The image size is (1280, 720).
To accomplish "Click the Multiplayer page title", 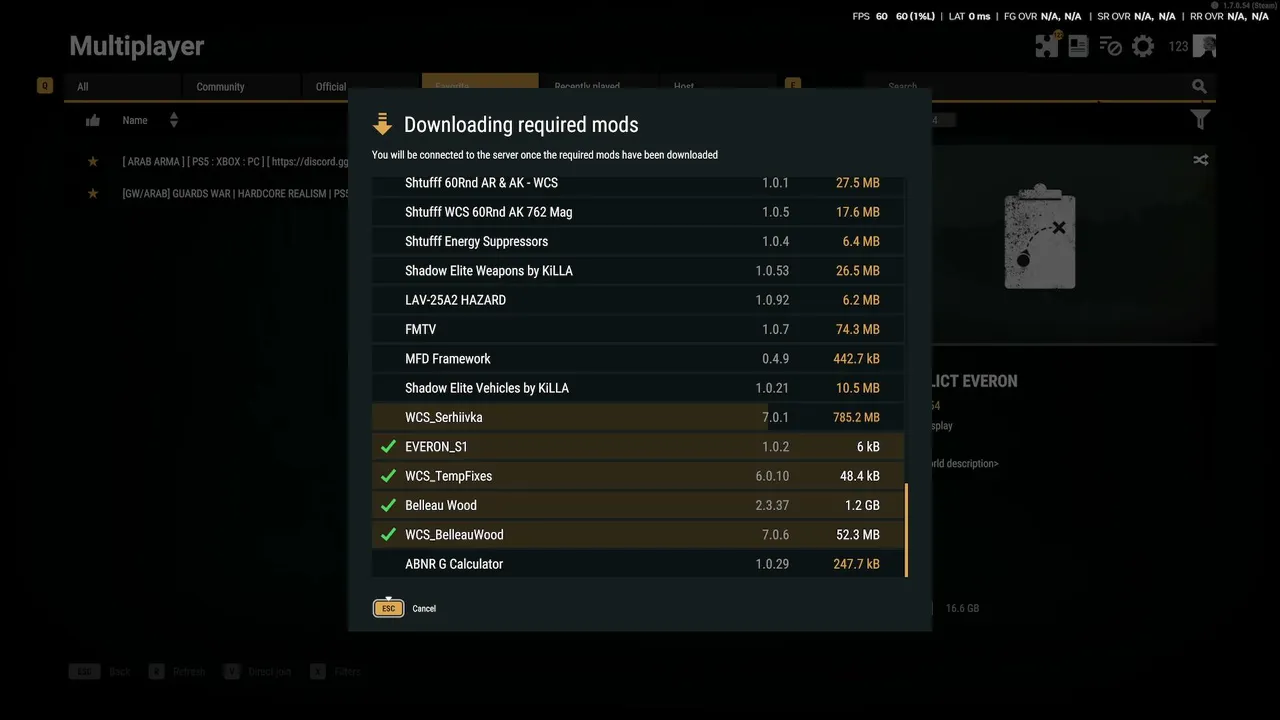I will 137,46.
